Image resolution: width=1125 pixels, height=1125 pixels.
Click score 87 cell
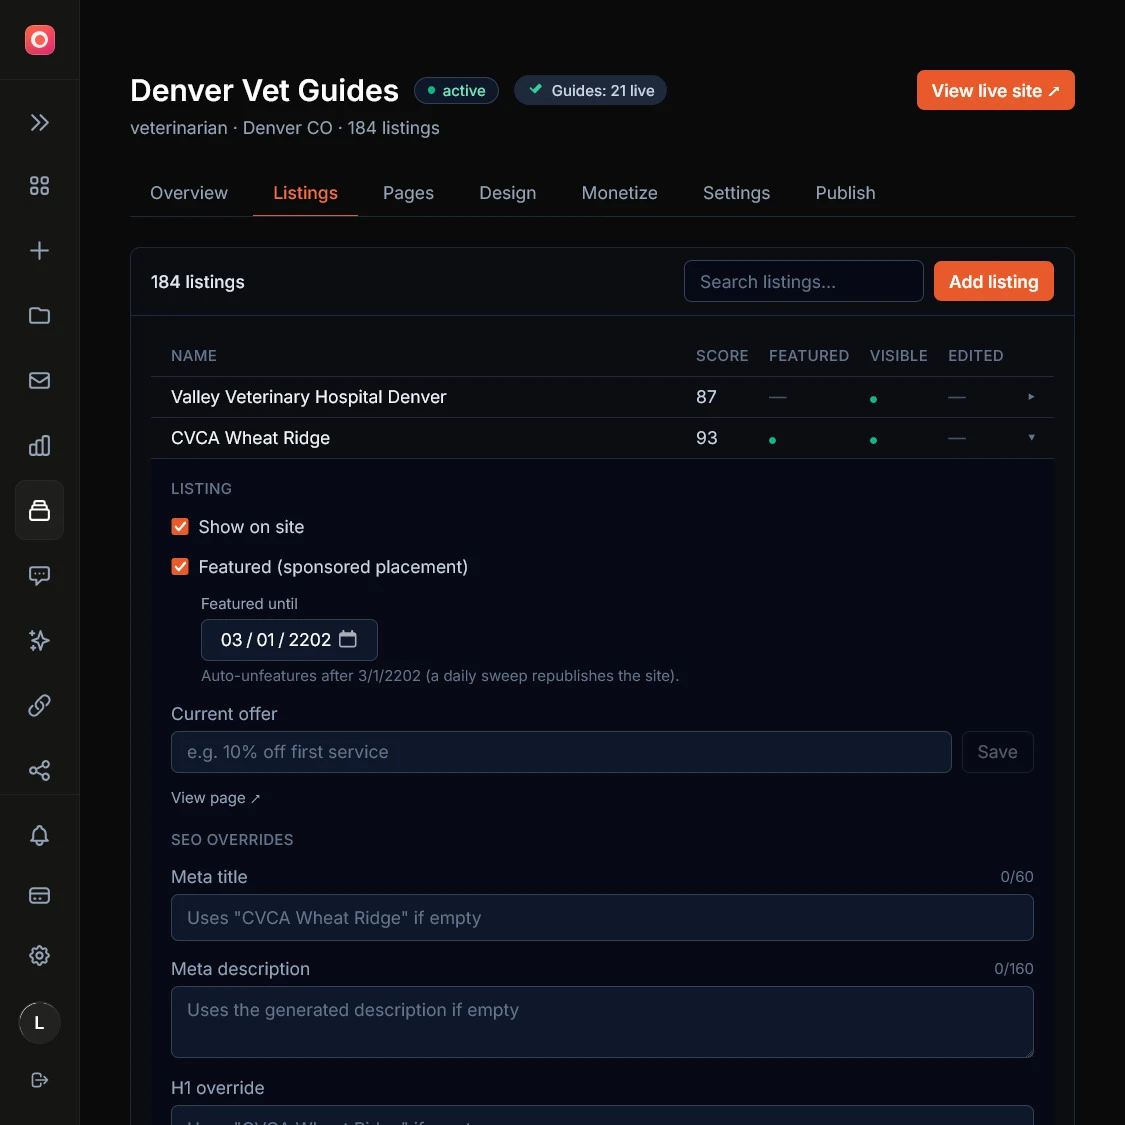tap(706, 397)
